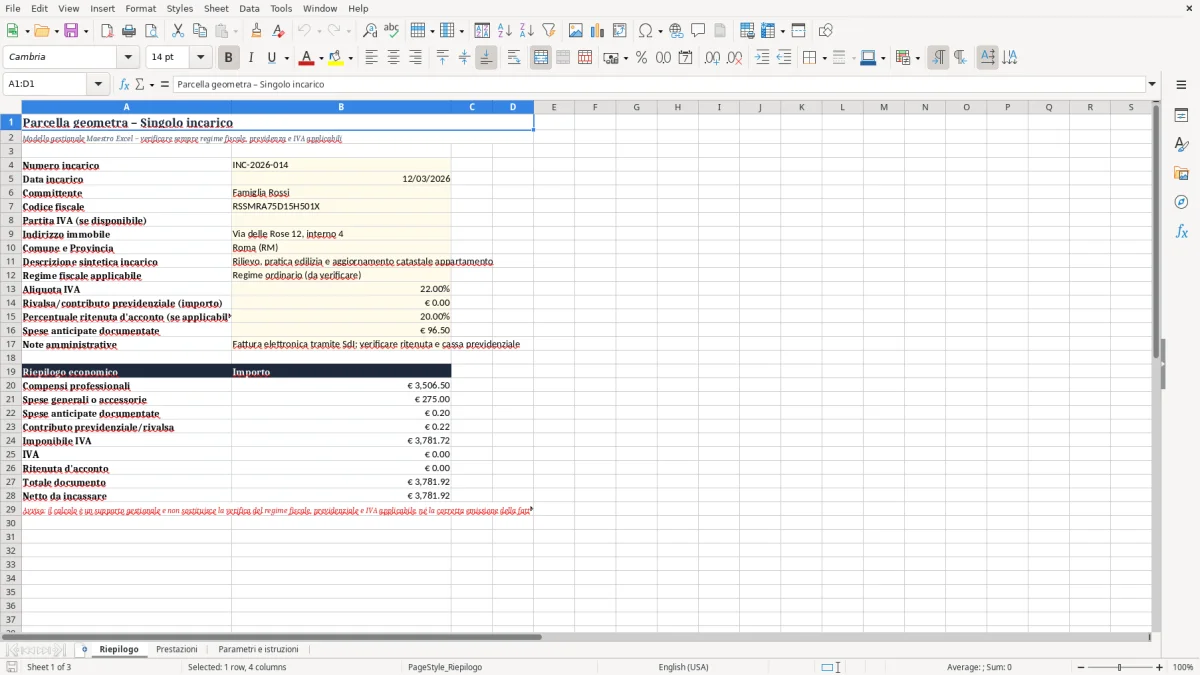
Task: Open Sidebar Navigator compass icon
Action: click(1181, 202)
